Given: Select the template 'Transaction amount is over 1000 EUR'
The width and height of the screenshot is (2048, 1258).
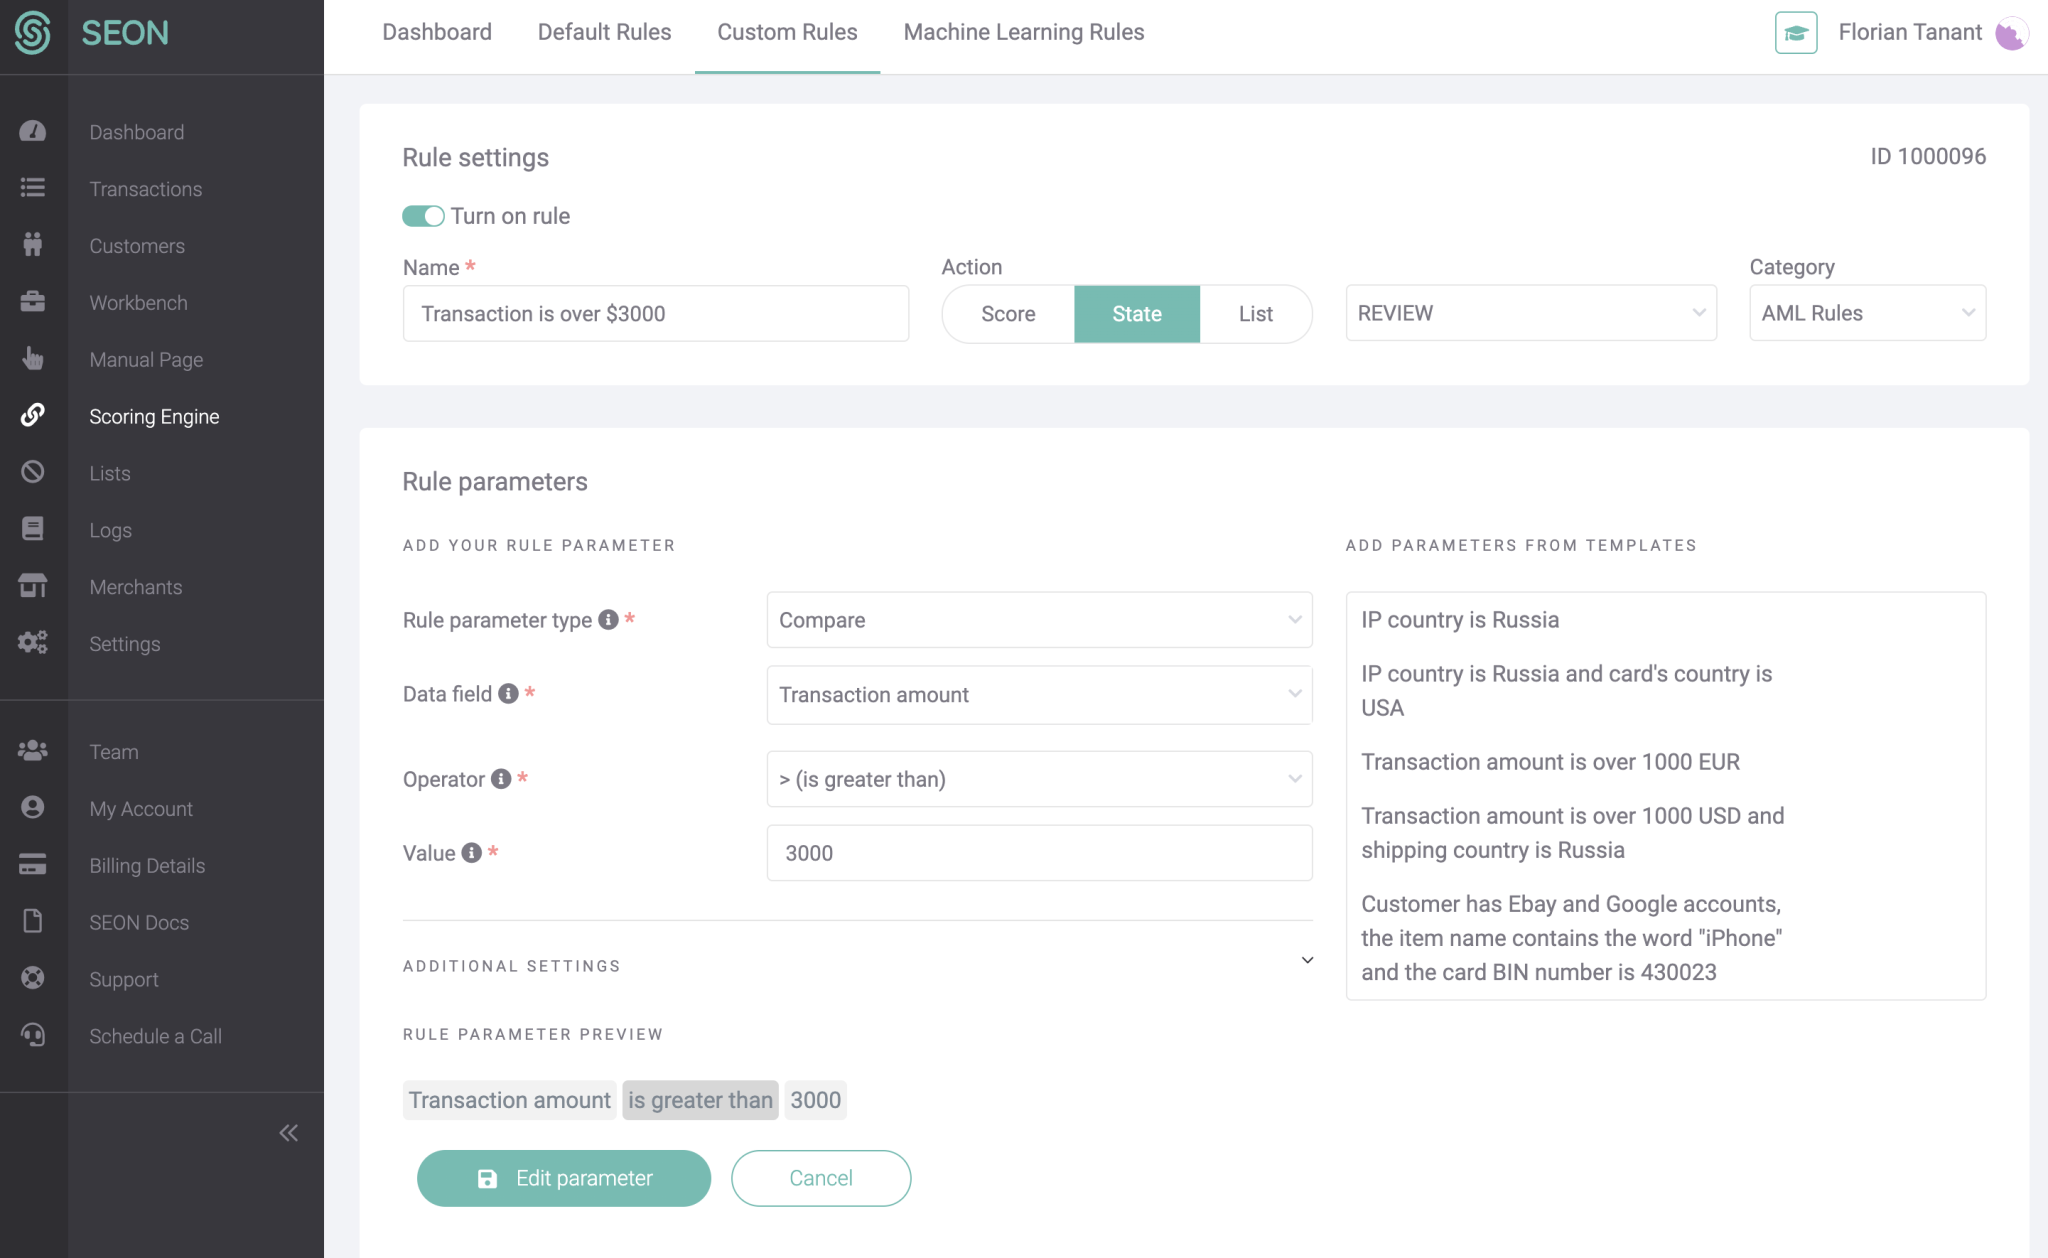Looking at the screenshot, I should click(1550, 761).
